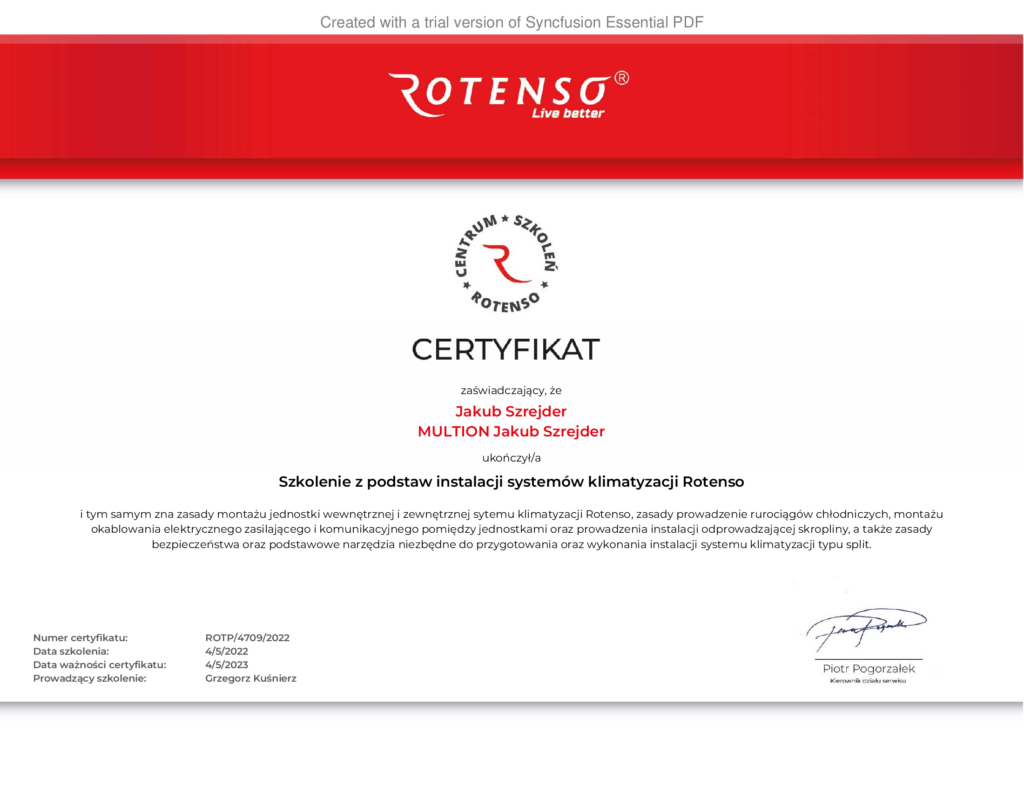This screenshot has width=1024, height=791.
Task: Select the CERTYFIKAT heading
Action: [505, 350]
